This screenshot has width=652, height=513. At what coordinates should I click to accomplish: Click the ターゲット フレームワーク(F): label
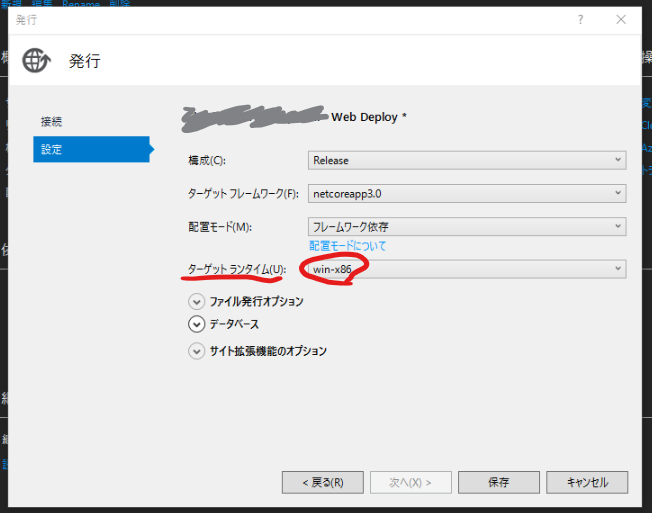point(243,194)
